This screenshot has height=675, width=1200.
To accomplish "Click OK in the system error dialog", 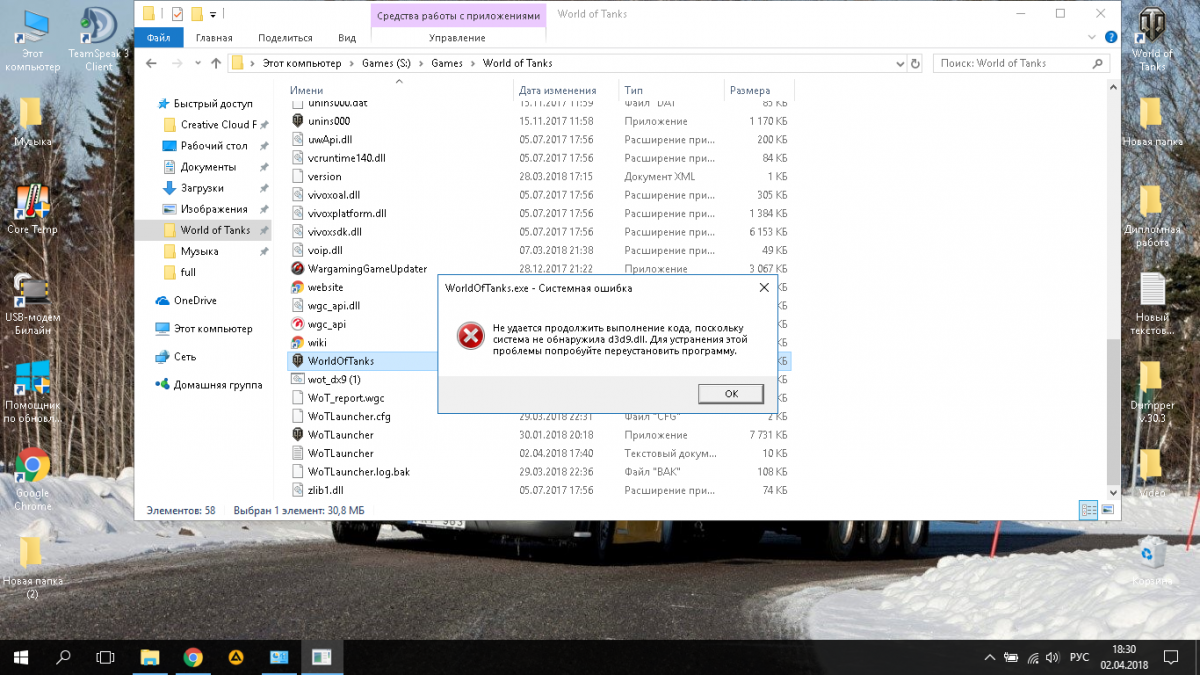I will tap(731, 393).
